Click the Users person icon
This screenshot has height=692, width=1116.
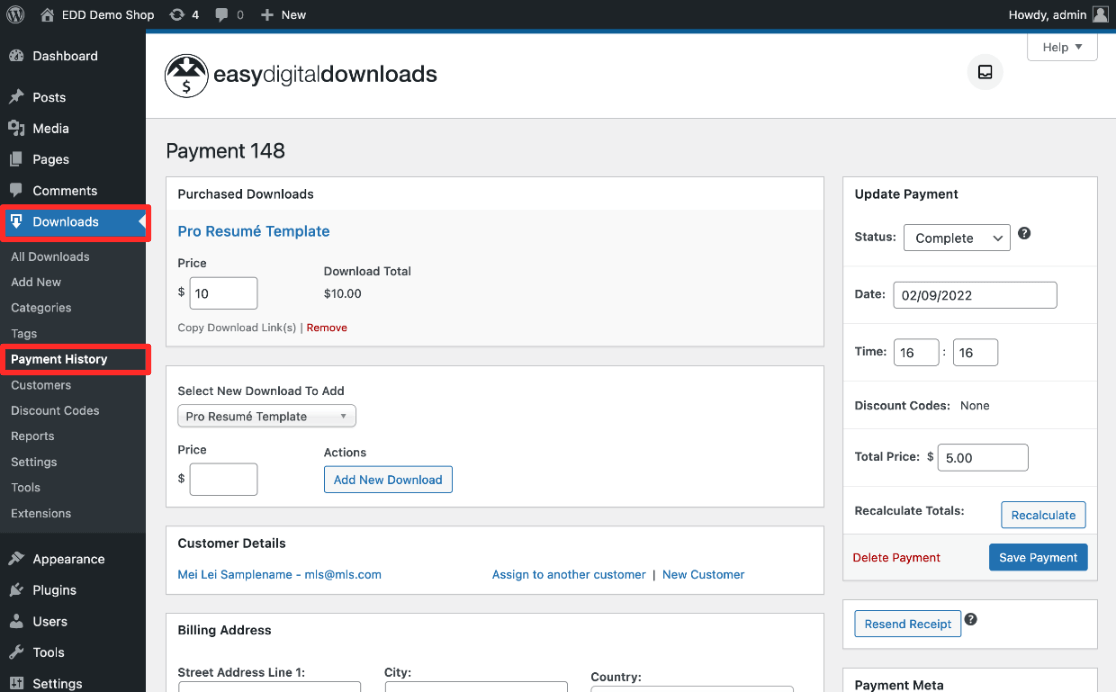pyautogui.click(x=16, y=621)
